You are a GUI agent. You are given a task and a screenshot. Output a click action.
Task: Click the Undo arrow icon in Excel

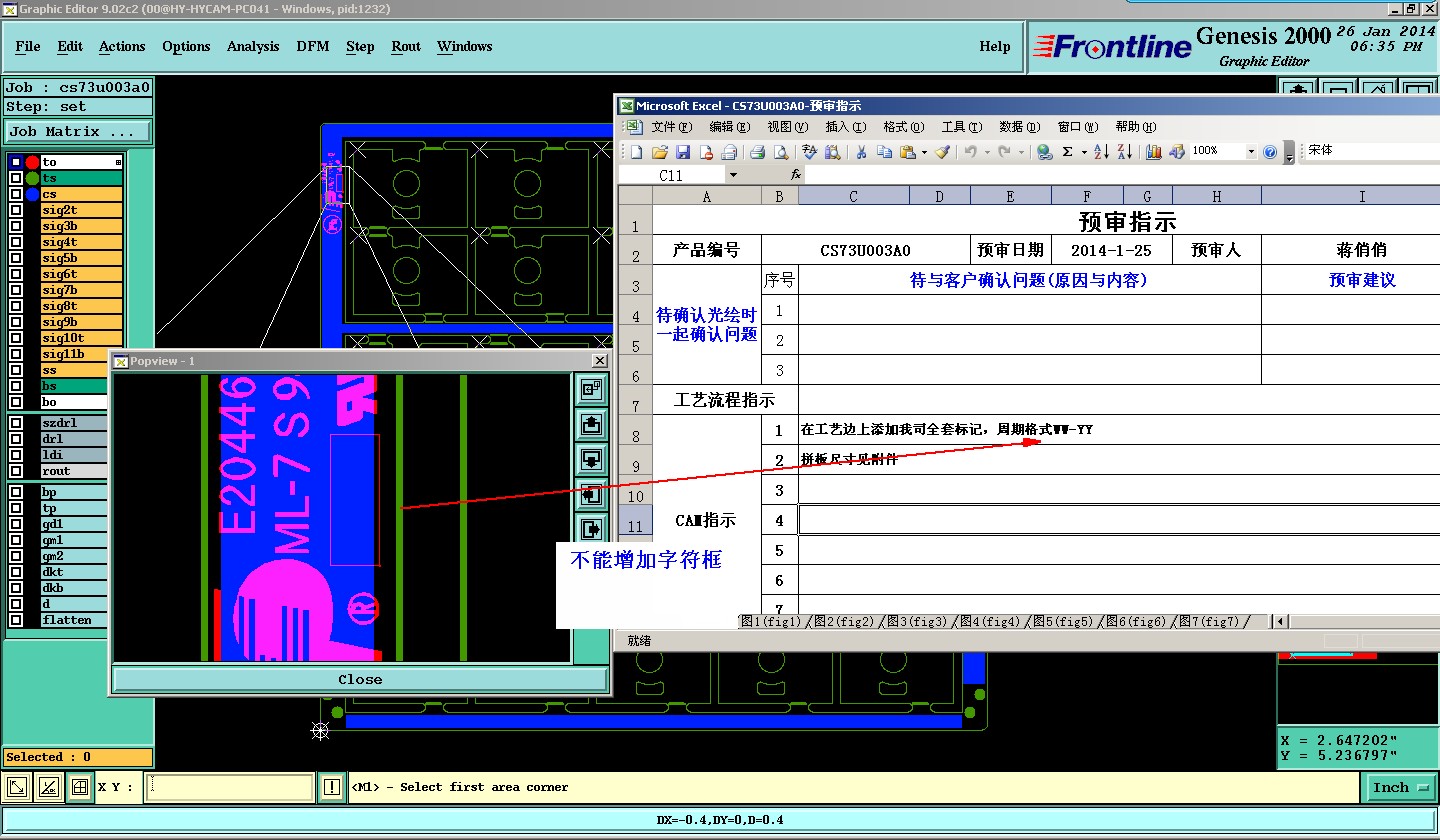tap(969, 152)
